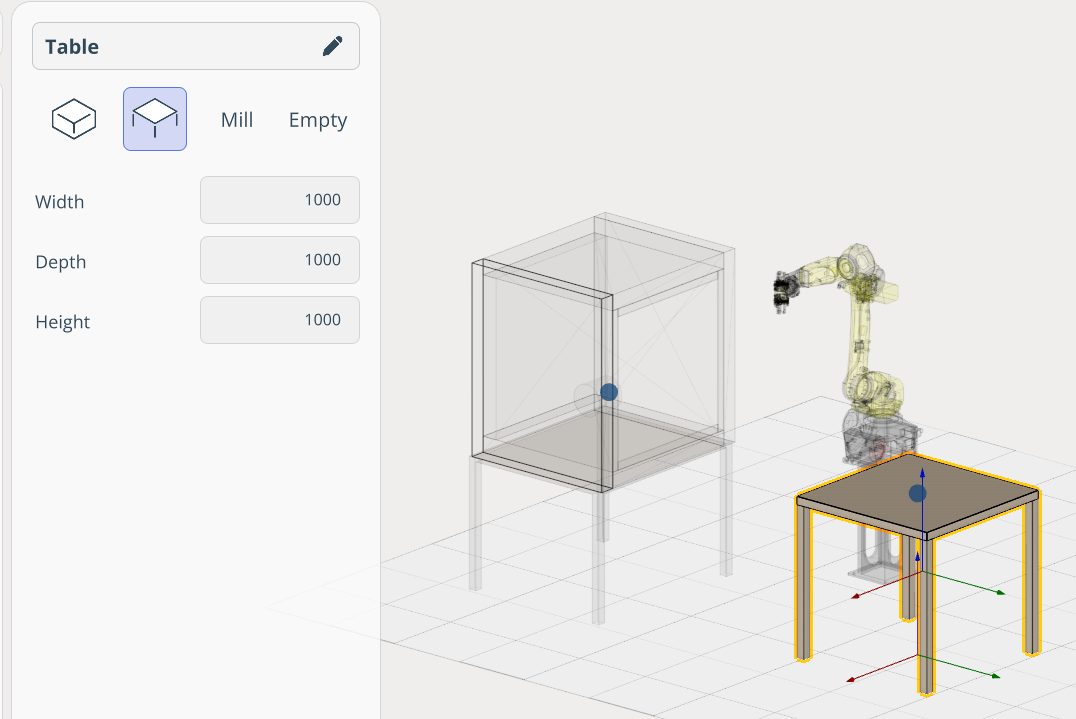
Task: Click the Table name text box
Action: pyautogui.click(x=180, y=47)
